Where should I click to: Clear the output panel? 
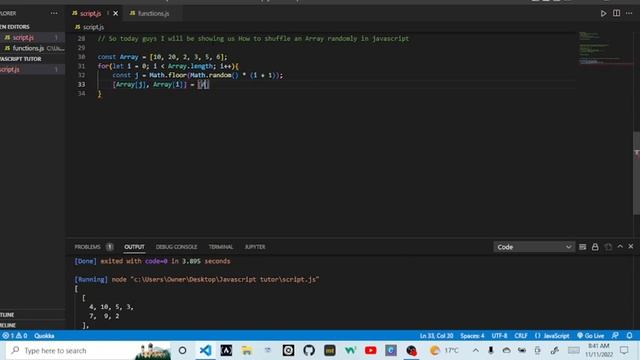582,247
